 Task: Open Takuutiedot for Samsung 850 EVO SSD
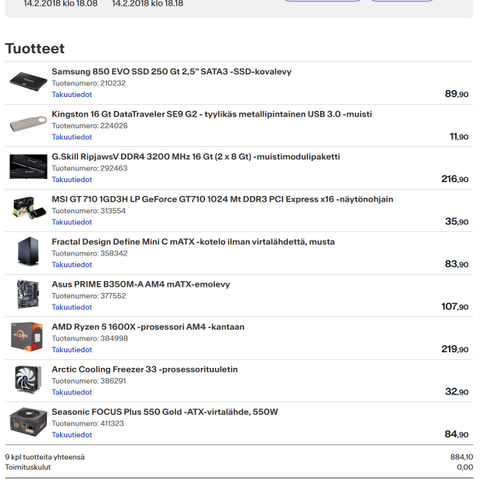pyautogui.click(x=72, y=94)
